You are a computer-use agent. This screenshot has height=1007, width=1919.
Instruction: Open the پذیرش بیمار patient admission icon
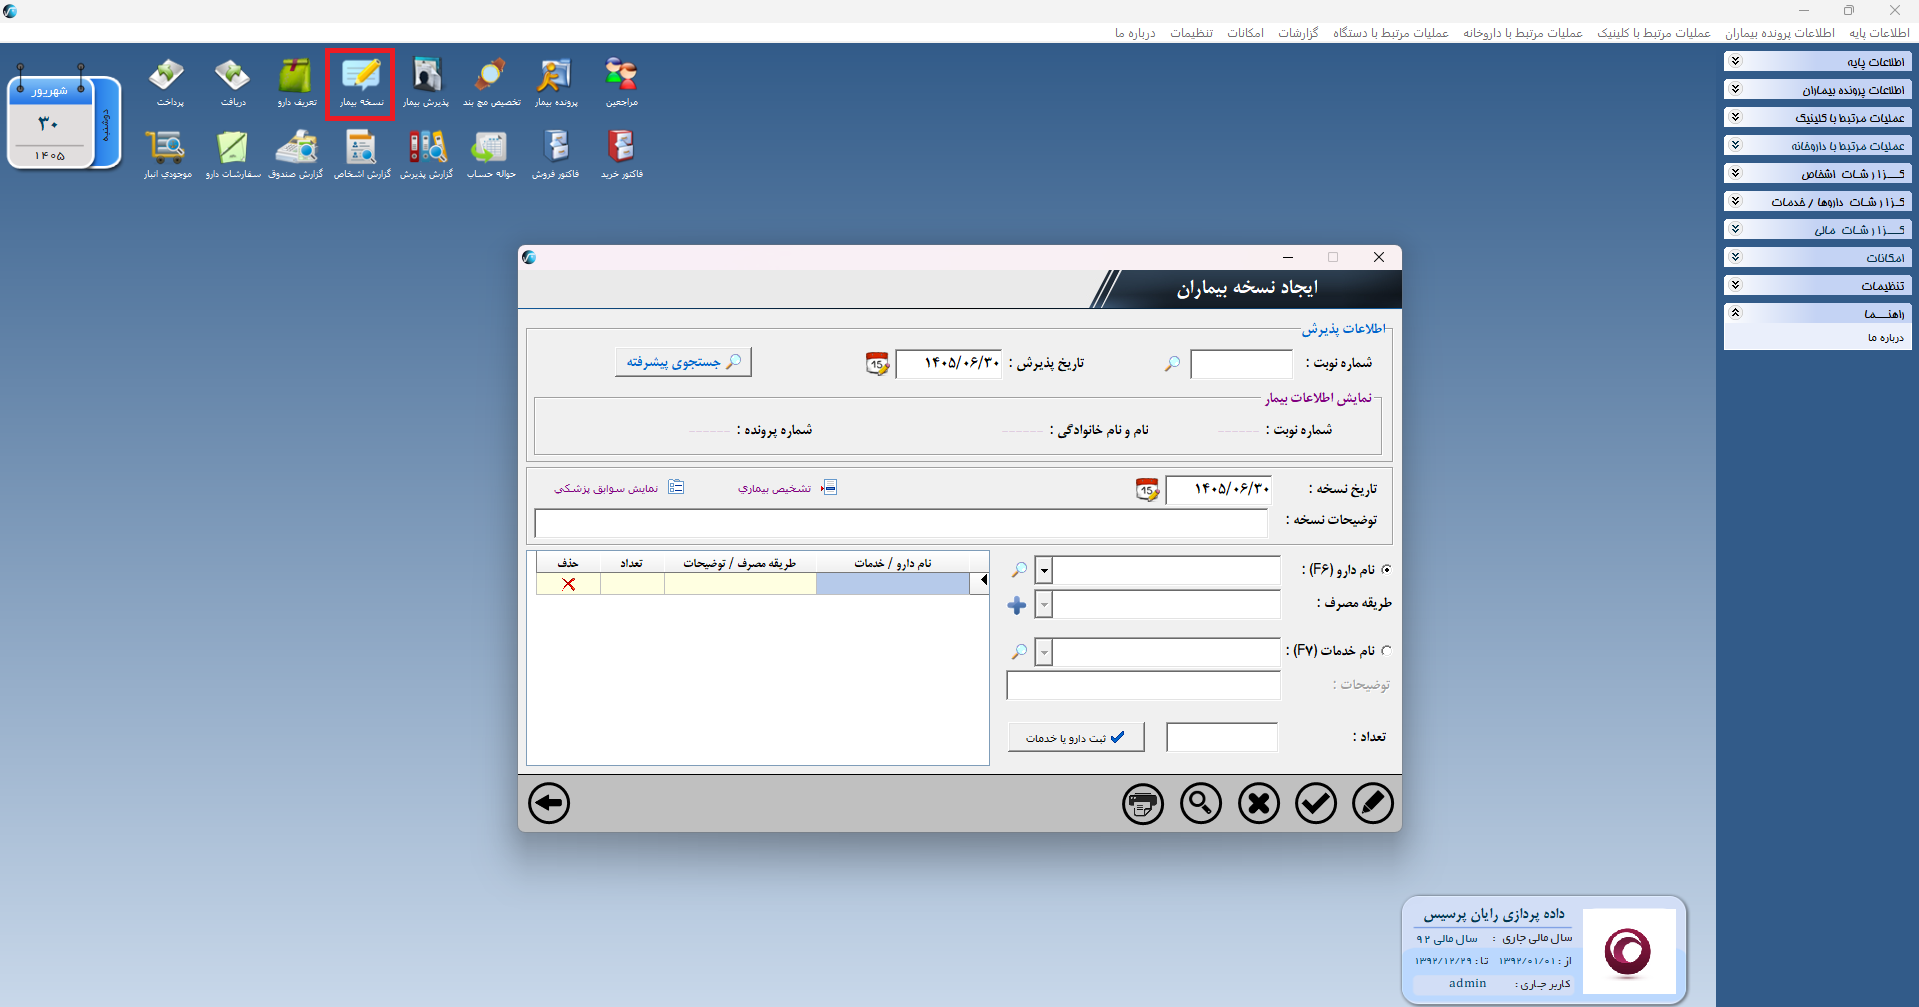[x=426, y=82]
